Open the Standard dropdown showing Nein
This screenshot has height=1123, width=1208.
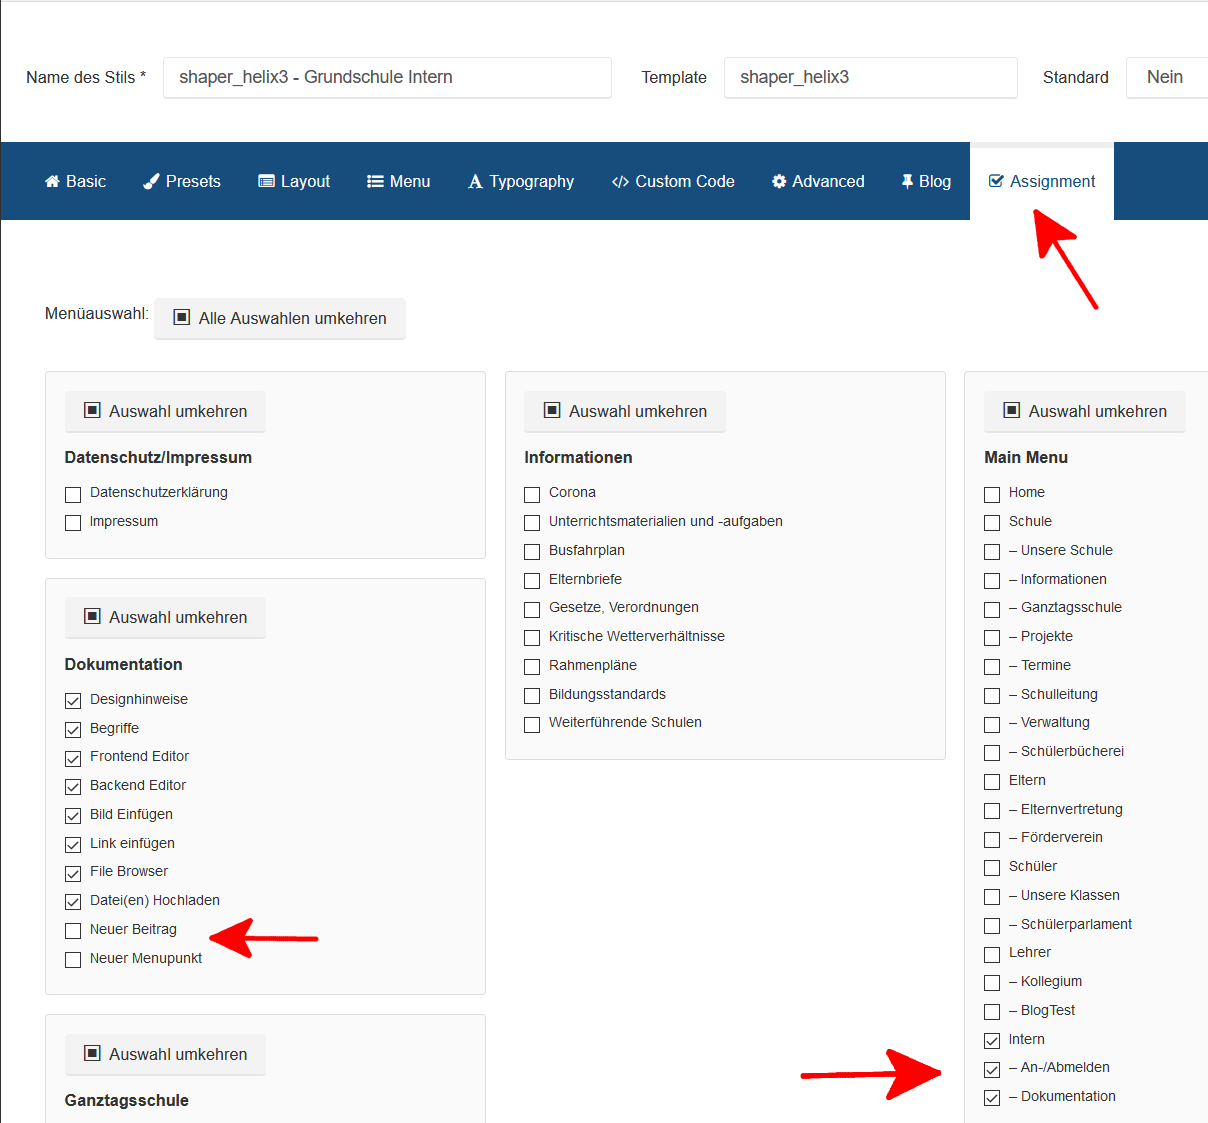(x=1166, y=77)
